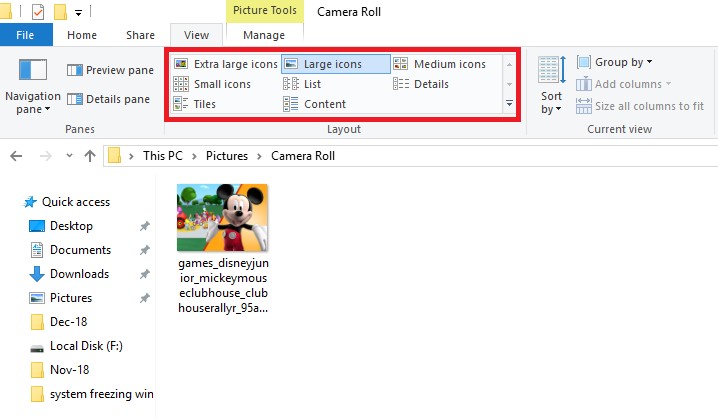718x419 pixels.
Task: Select Large icons layout
Action: (335, 64)
